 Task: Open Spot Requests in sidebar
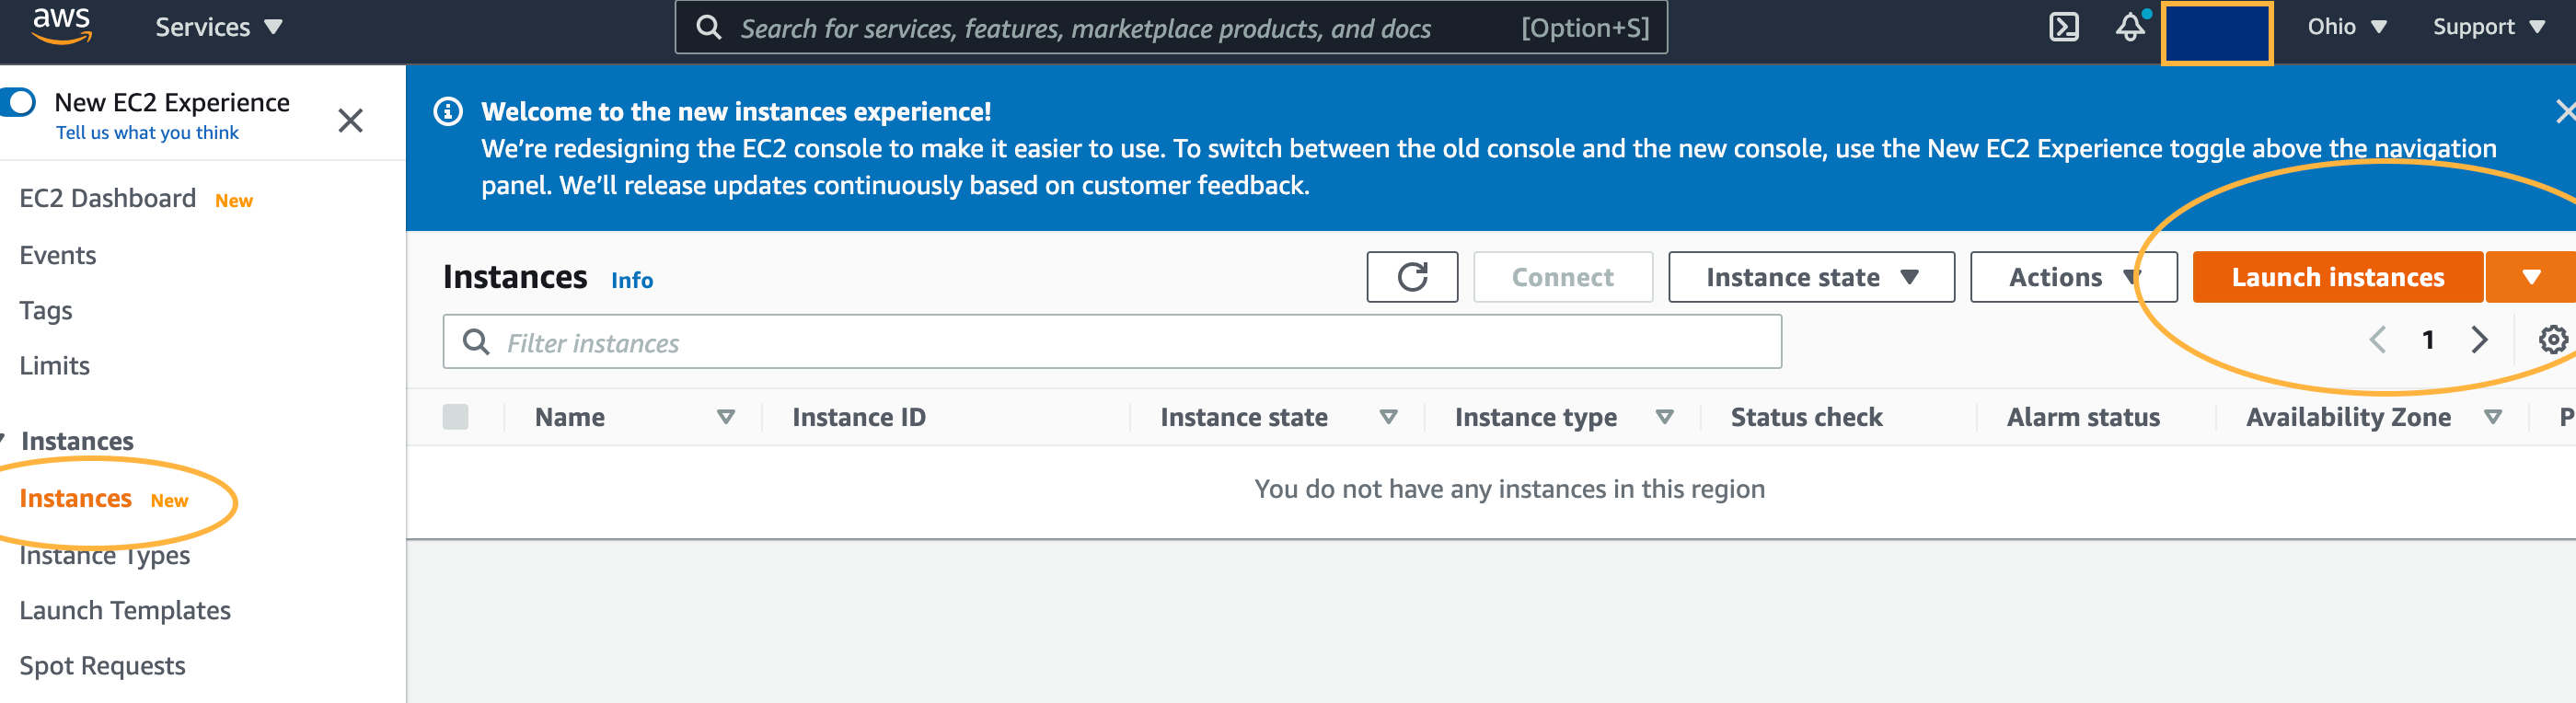[102, 666]
